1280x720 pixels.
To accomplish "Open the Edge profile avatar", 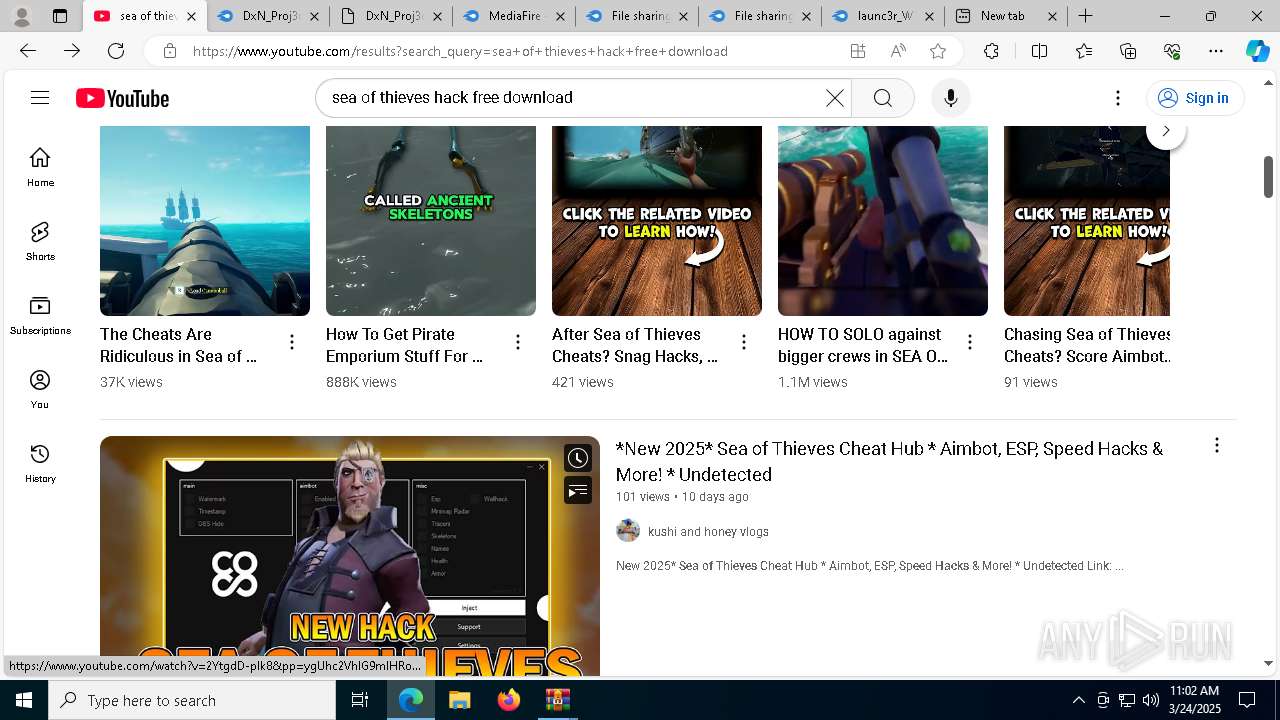I will 22,16.
